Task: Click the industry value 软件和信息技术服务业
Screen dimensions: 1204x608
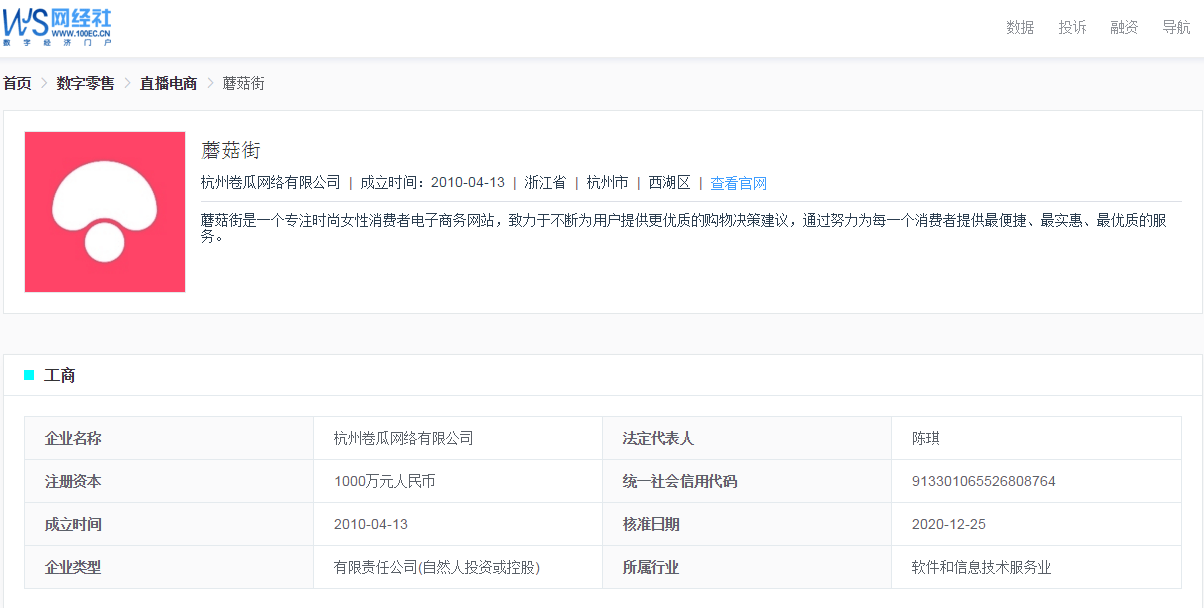Action: click(980, 567)
